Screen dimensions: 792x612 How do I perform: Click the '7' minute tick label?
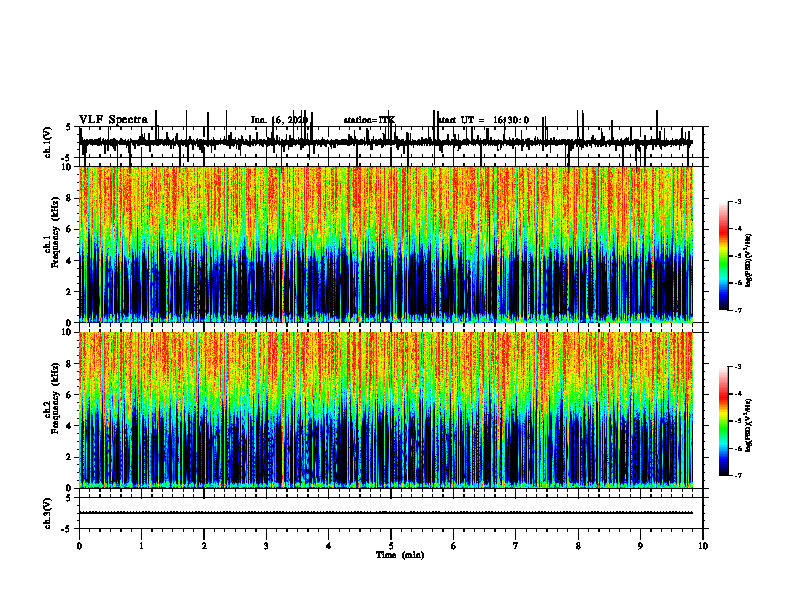(x=516, y=546)
